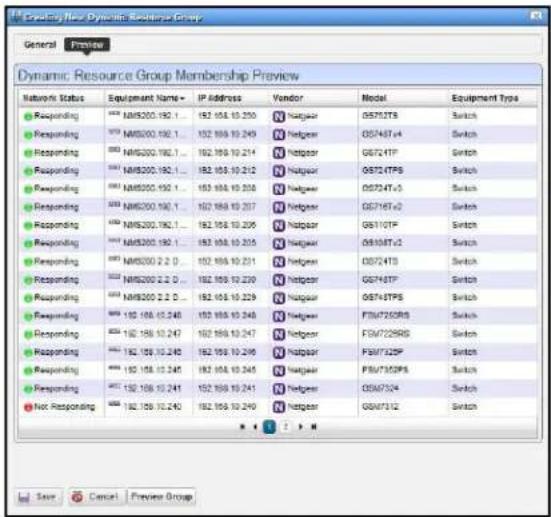Click equipment icon in 192.168.10.240 row
The height and width of the screenshot is (517, 551).
[114, 404]
